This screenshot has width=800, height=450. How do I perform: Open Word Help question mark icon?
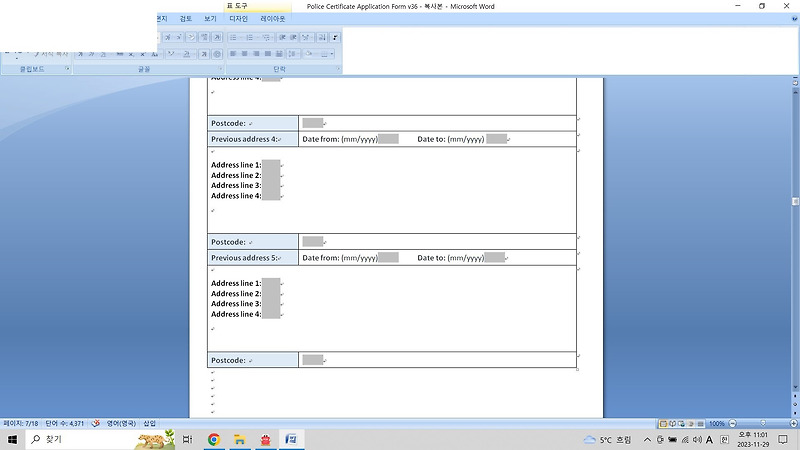(x=794, y=18)
